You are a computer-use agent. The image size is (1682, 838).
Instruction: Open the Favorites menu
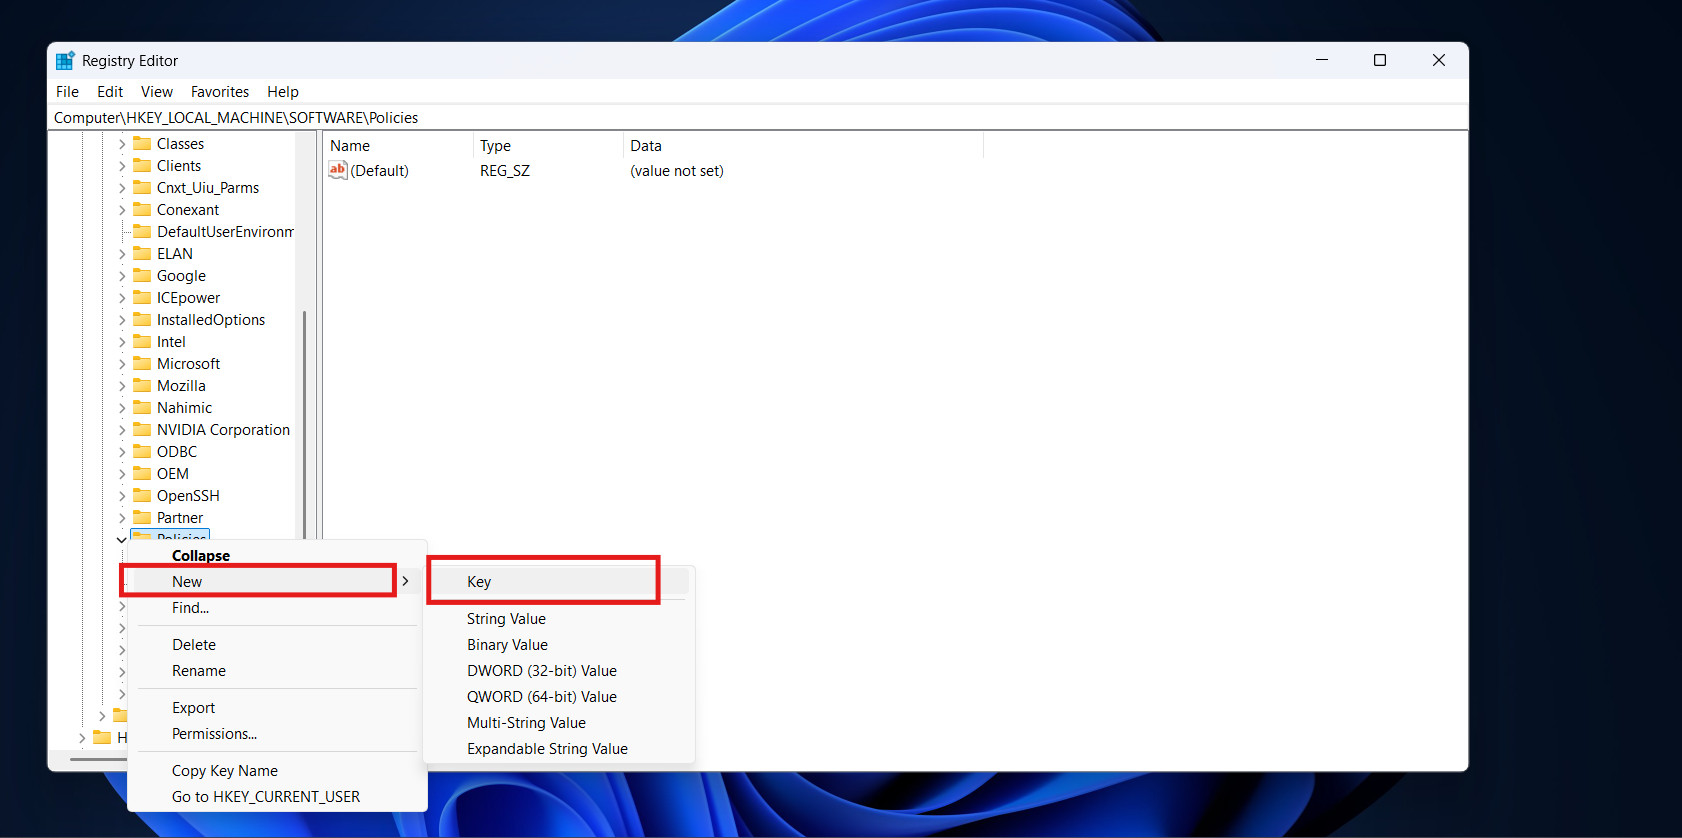(220, 92)
